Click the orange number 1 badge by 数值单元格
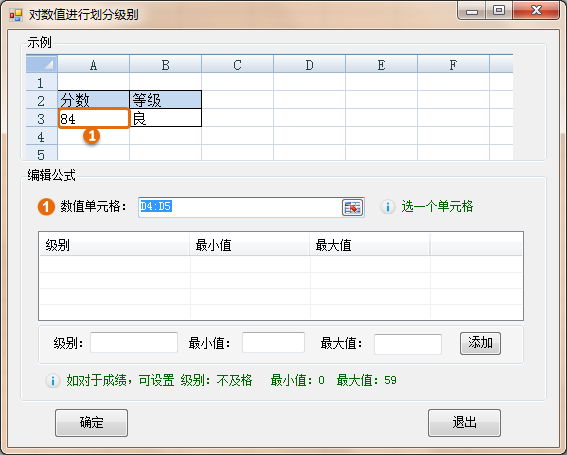 46,207
